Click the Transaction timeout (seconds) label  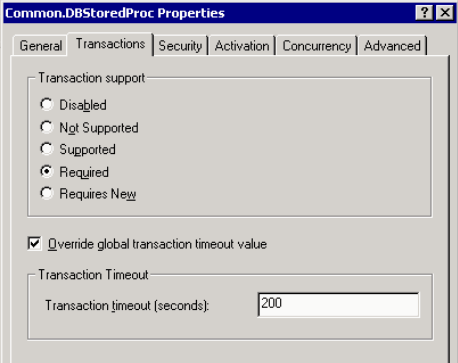(x=127, y=305)
